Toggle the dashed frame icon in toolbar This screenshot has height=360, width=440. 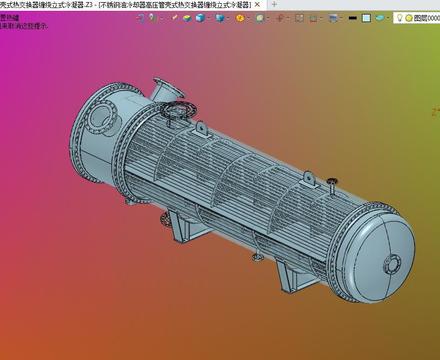(x=299, y=18)
